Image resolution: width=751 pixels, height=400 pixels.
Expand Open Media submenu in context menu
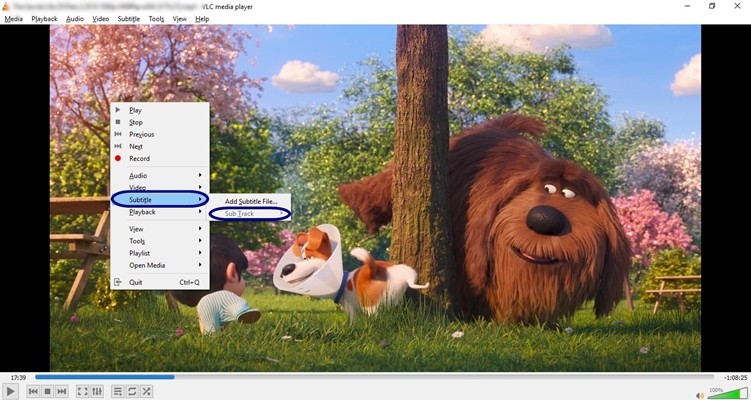159,265
